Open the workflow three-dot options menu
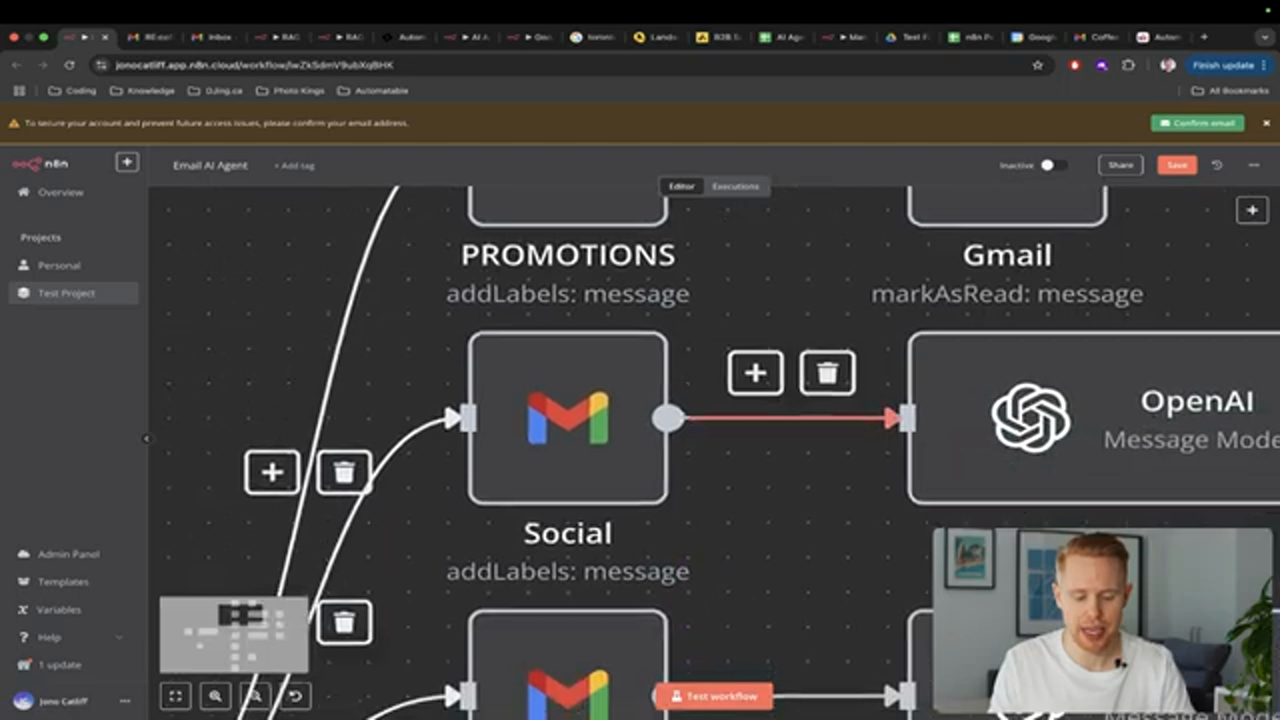The image size is (1280, 720). [x=1254, y=165]
